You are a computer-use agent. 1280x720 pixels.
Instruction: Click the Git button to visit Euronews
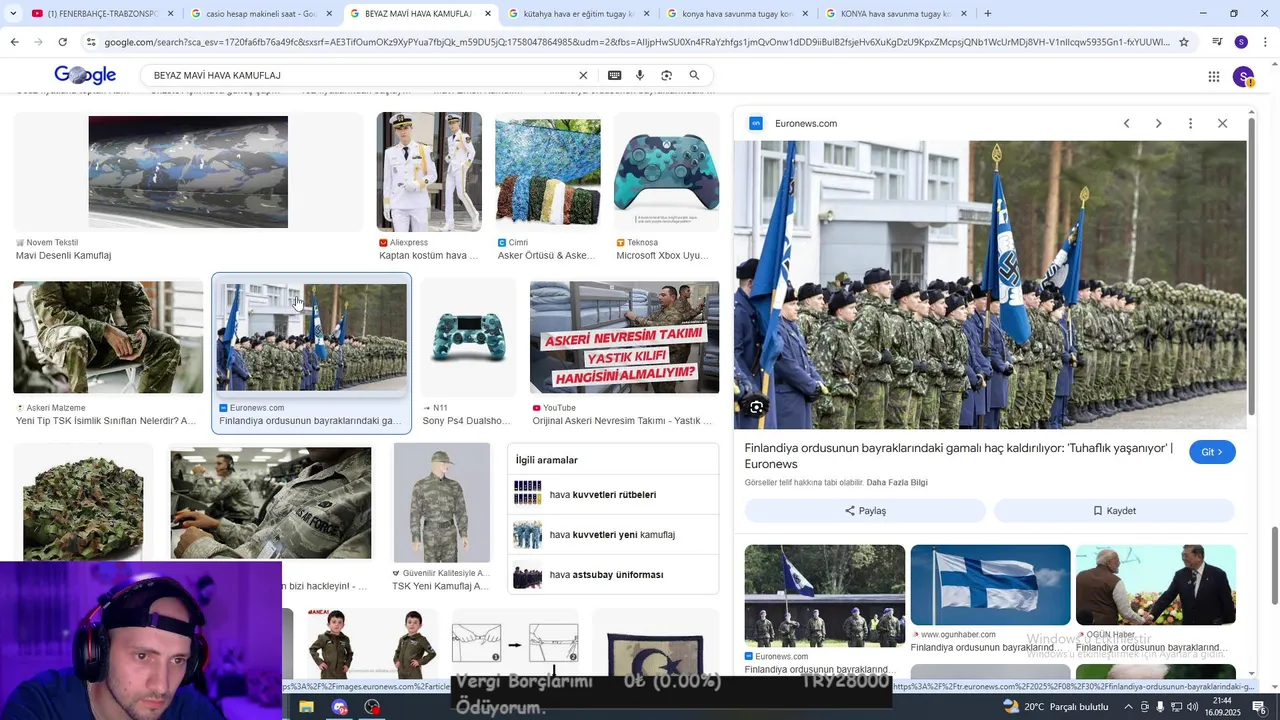(1212, 452)
